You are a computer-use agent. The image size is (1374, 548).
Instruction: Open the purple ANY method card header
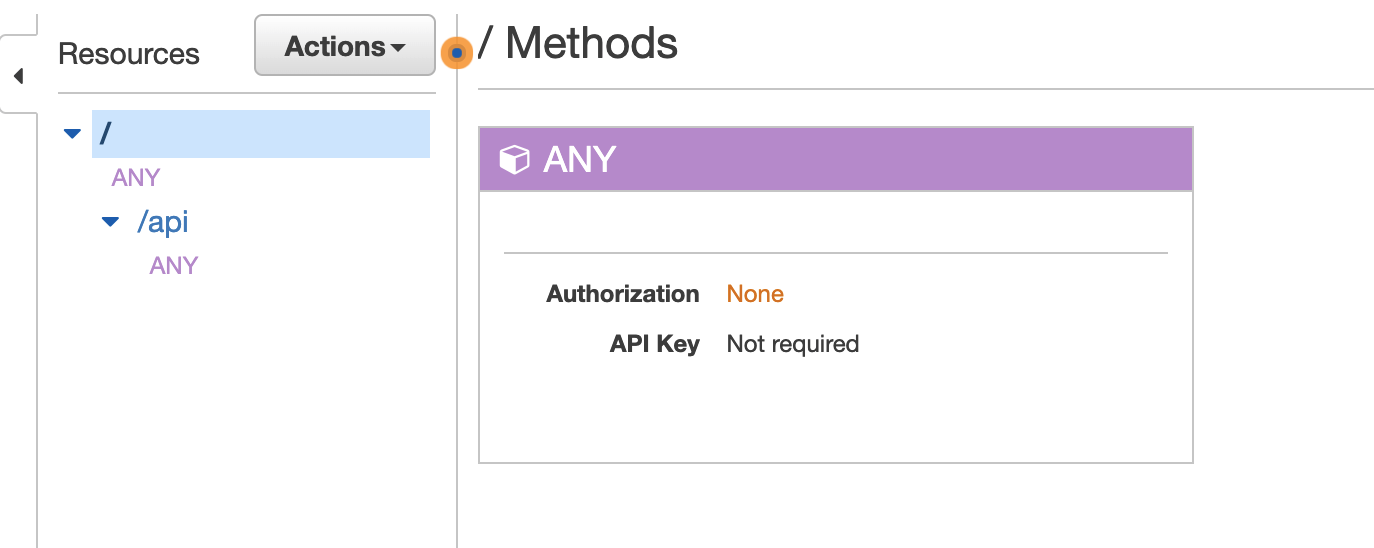point(835,159)
